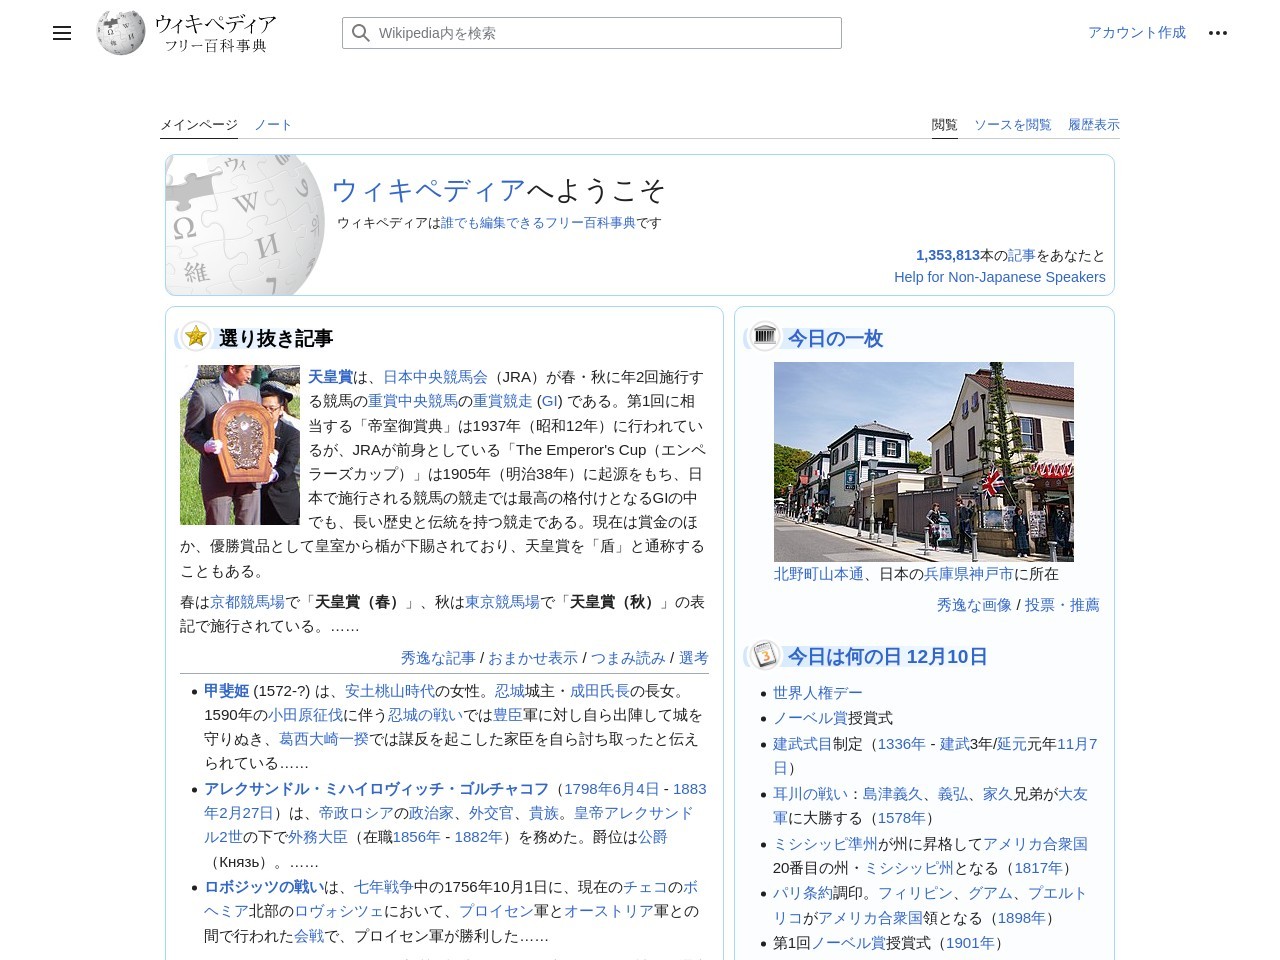Open the 1336年 year link
The image size is (1280, 960).
[x=901, y=744]
